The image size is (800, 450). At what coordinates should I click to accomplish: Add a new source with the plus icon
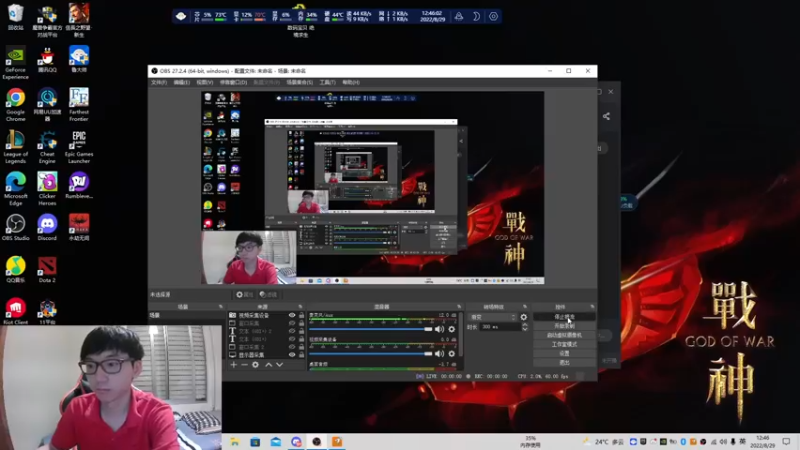(x=233, y=365)
